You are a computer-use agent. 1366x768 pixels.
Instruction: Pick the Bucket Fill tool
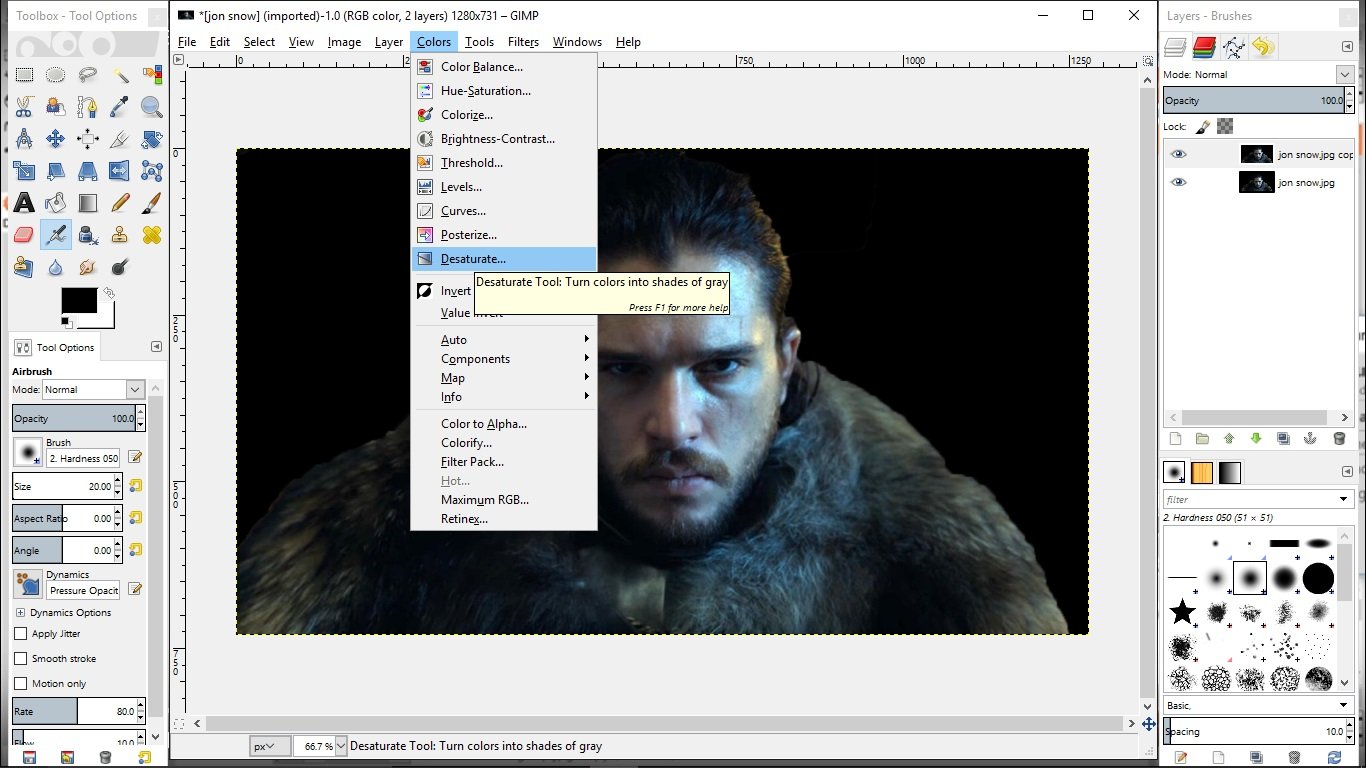click(56, 203)
